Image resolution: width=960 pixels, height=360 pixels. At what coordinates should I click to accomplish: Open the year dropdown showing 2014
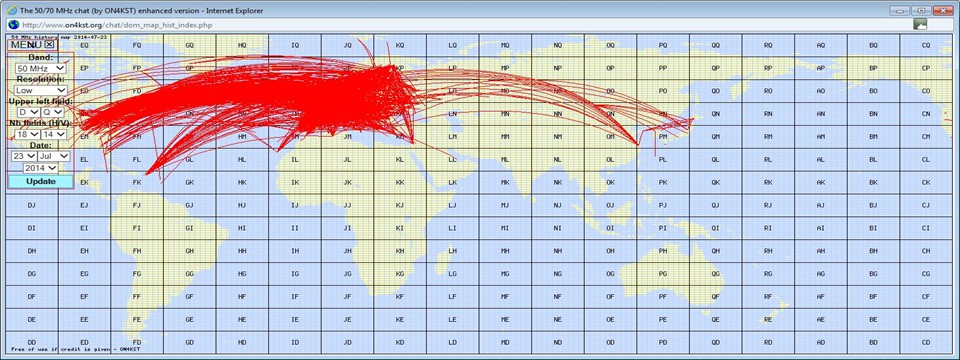(x=41, y=168)
